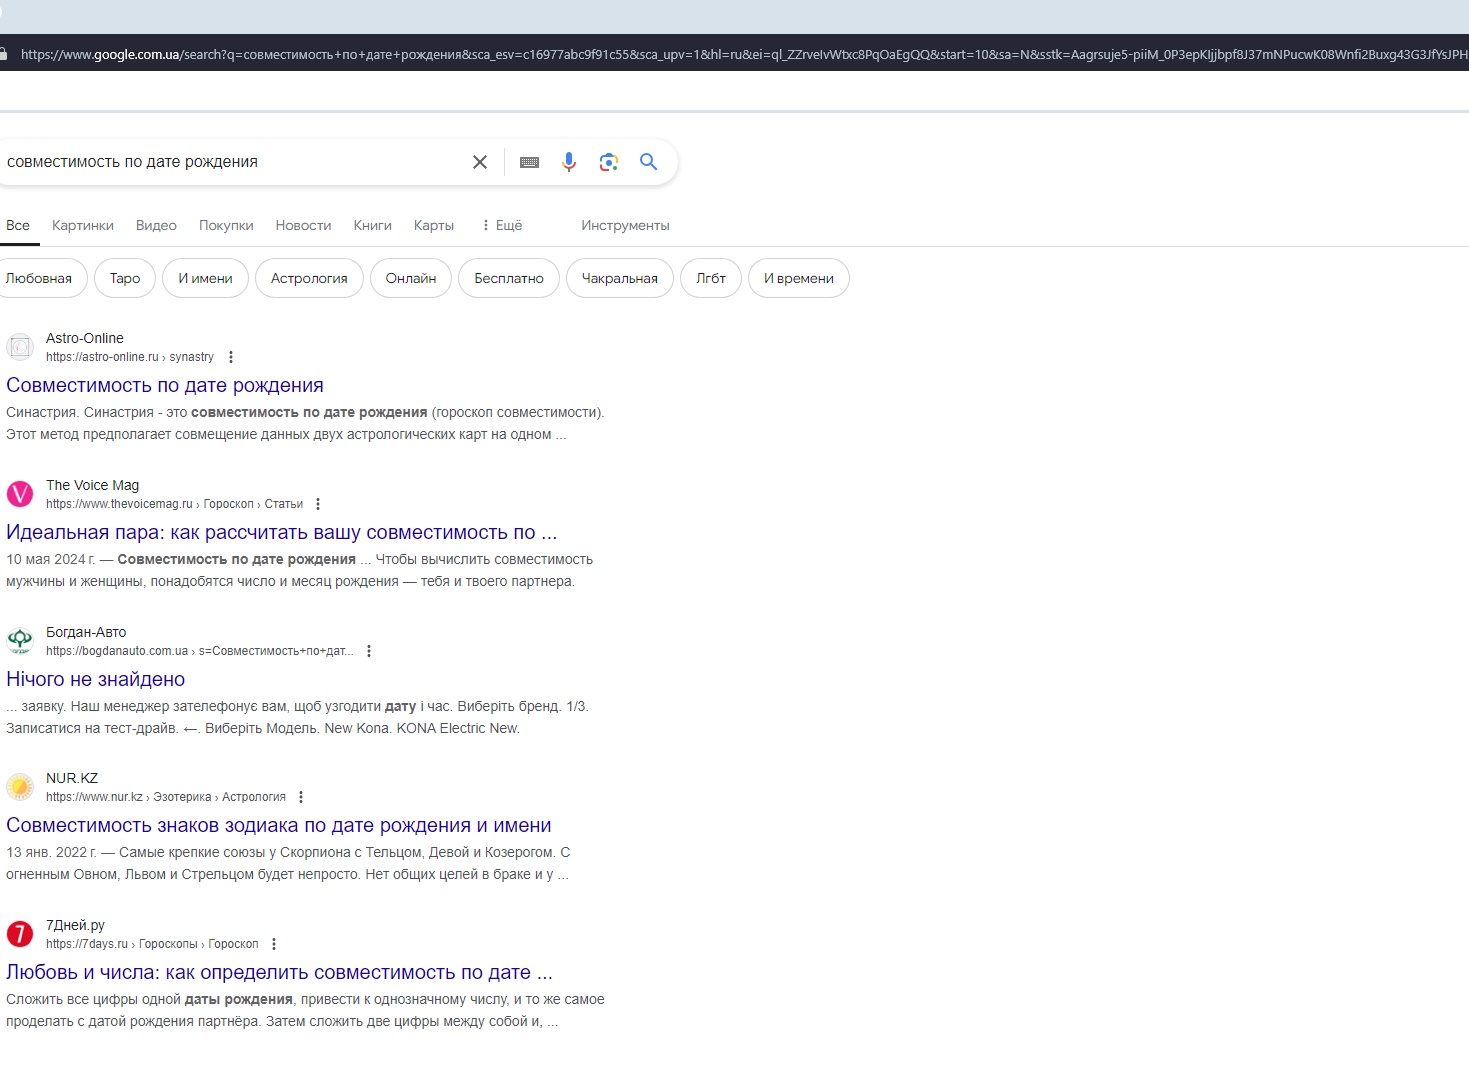1469x1066 pixels.
Task: Click the astro-online.ru synastry URL
Action: pos(130,357)
